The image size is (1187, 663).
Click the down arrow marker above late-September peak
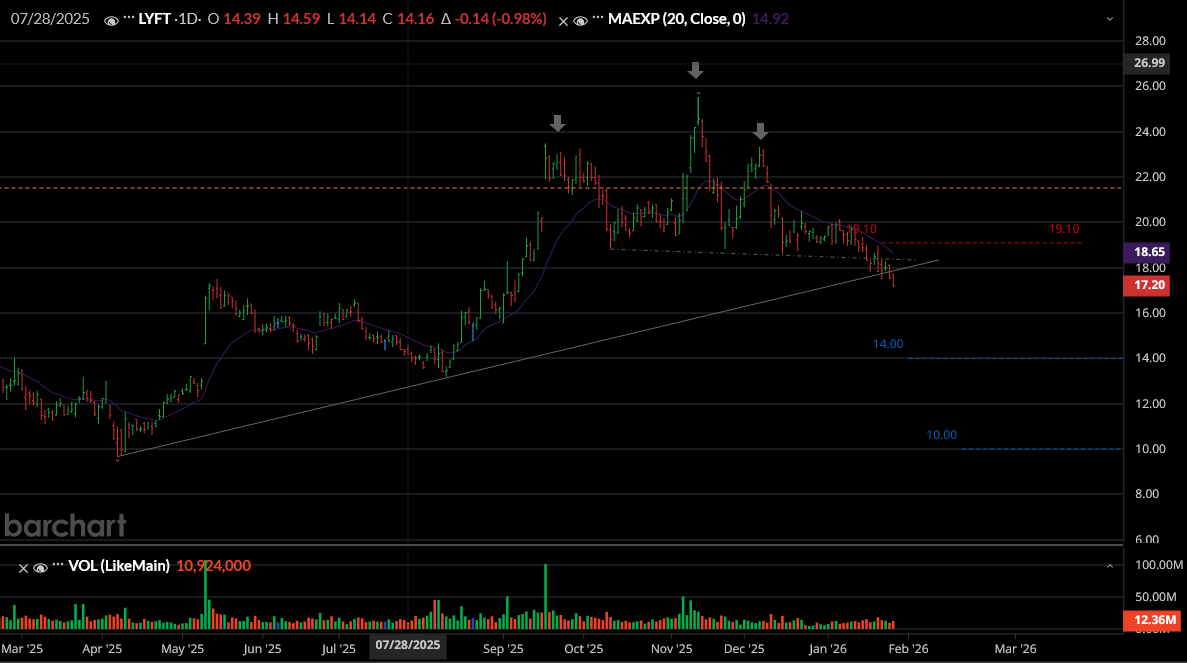(x=557, y=123)
